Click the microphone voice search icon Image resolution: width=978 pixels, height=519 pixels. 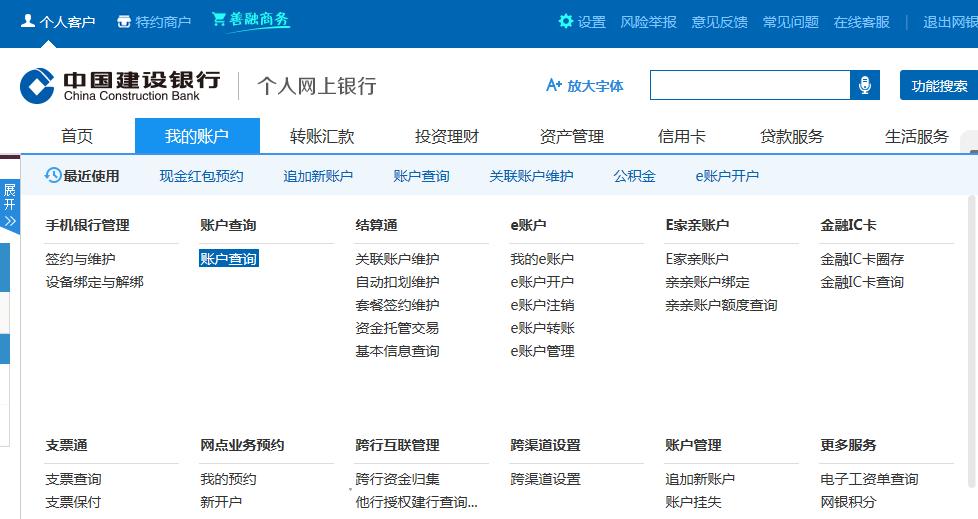click(x=864, y=85)
